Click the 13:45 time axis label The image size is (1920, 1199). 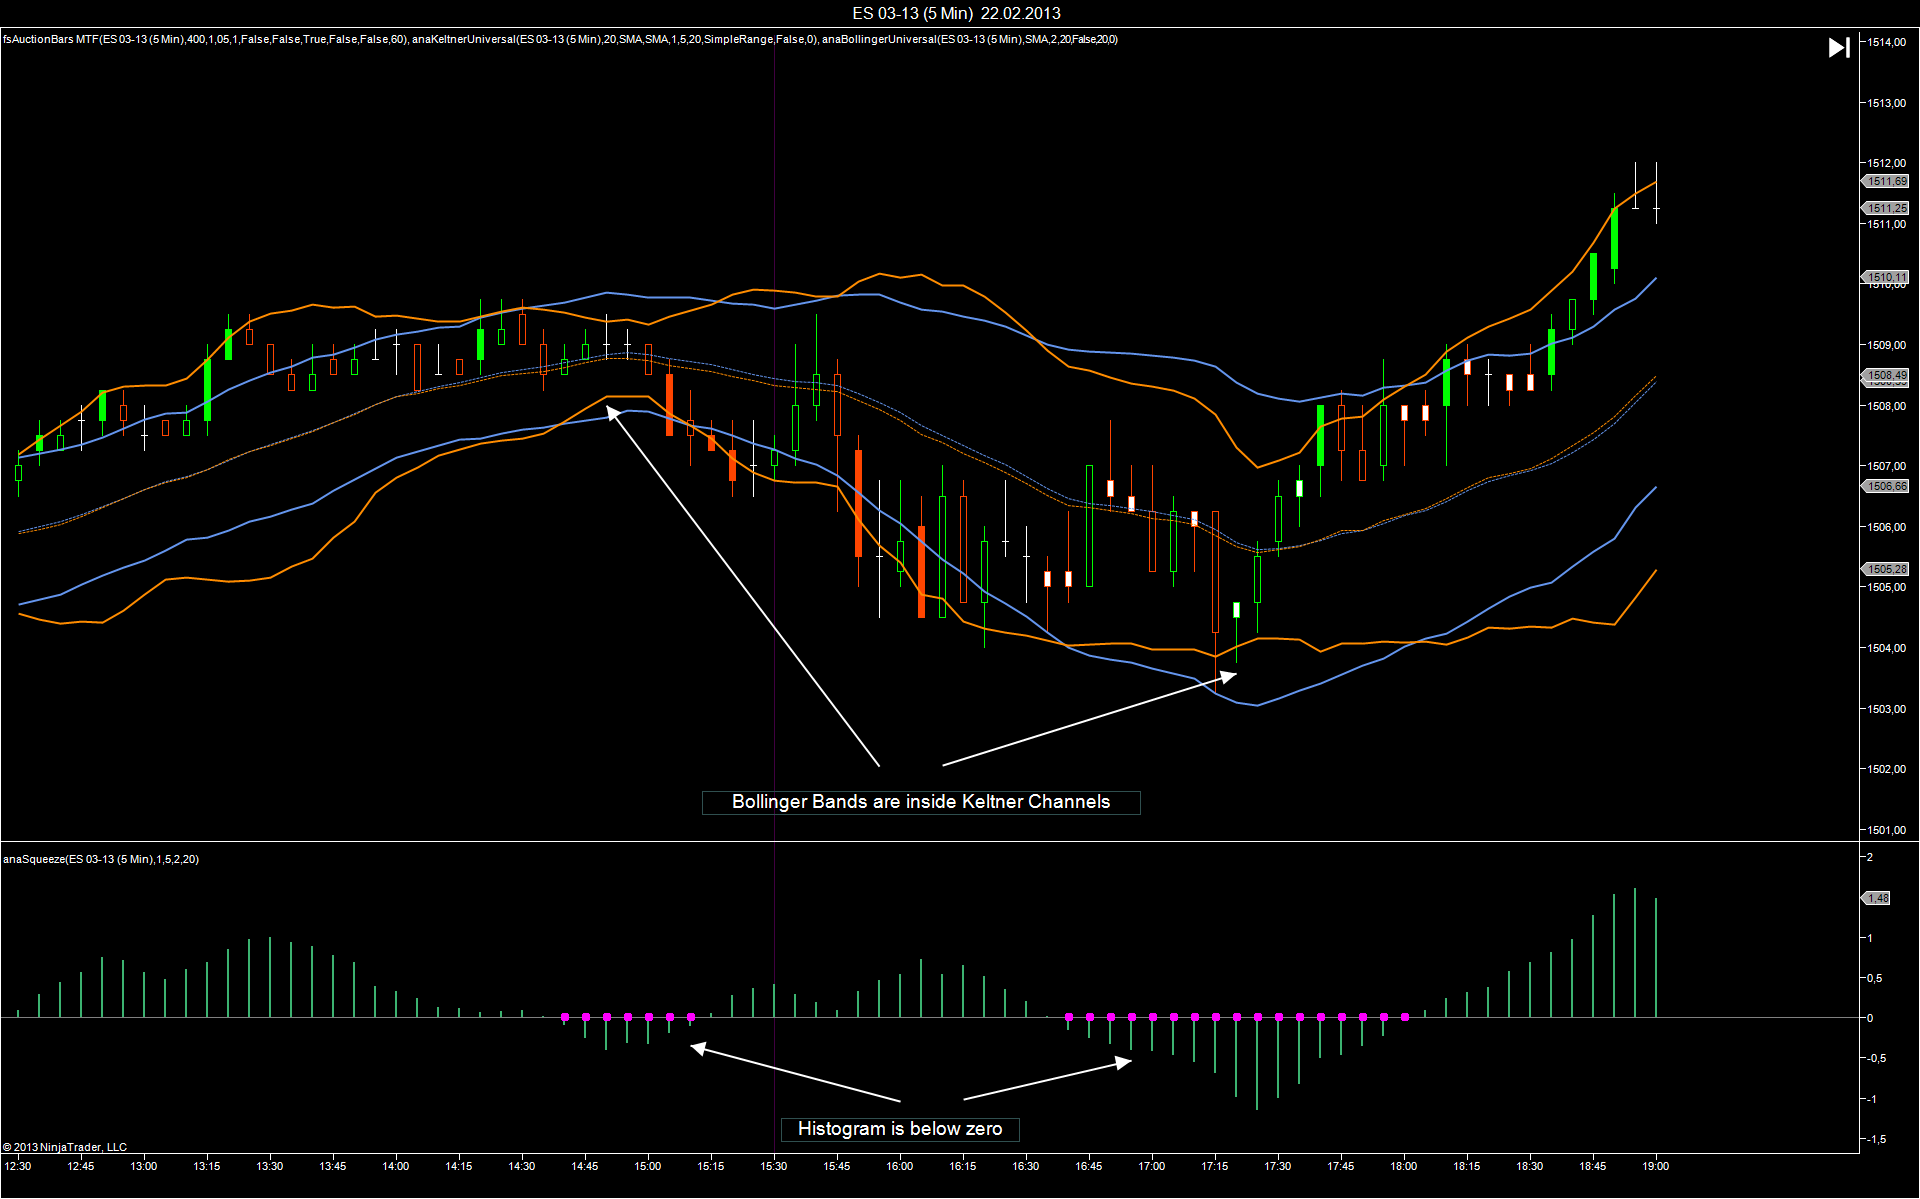click(x=333, y=1166)
